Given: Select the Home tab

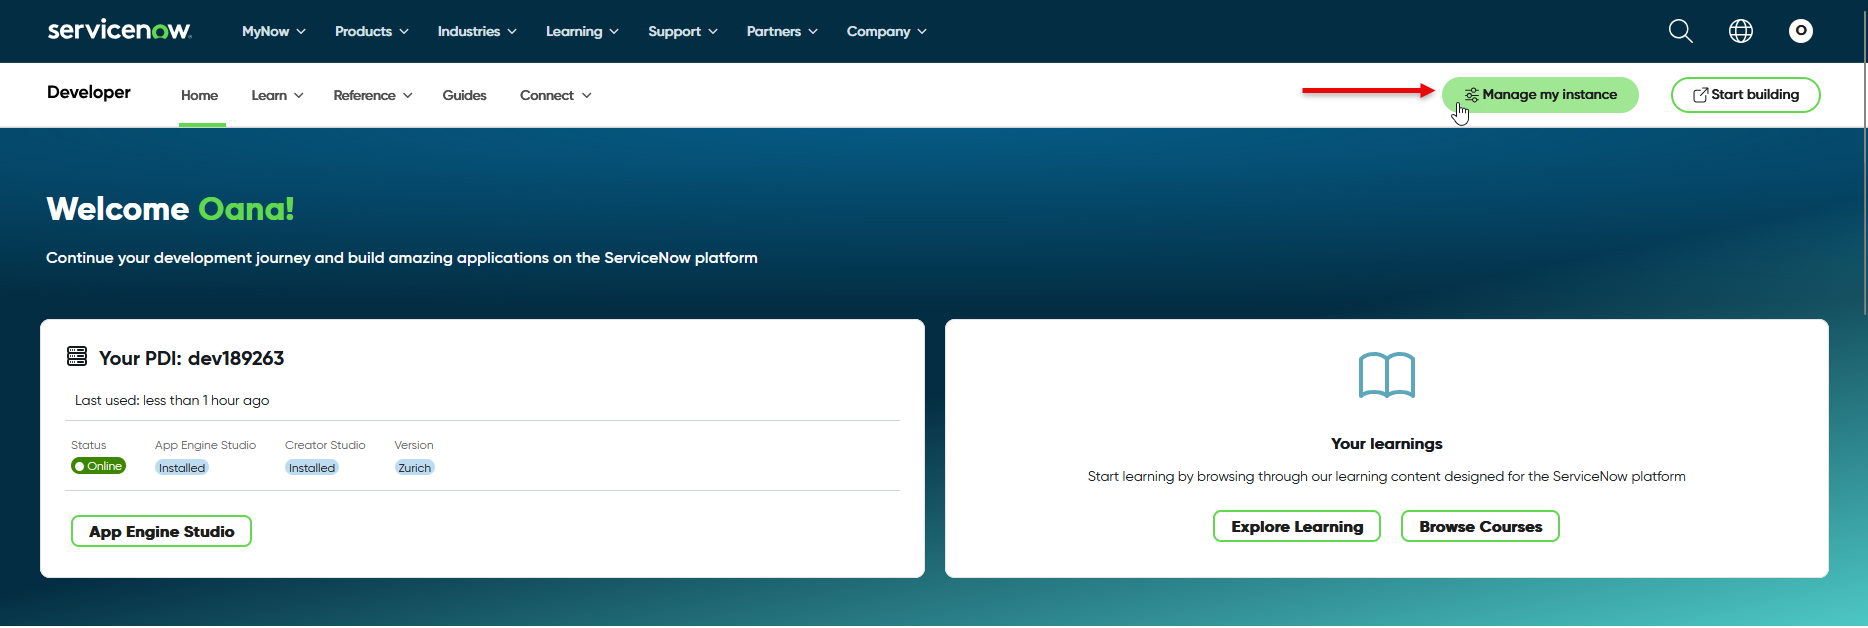Looking at the screenshot, I should [x=199, y=96].
